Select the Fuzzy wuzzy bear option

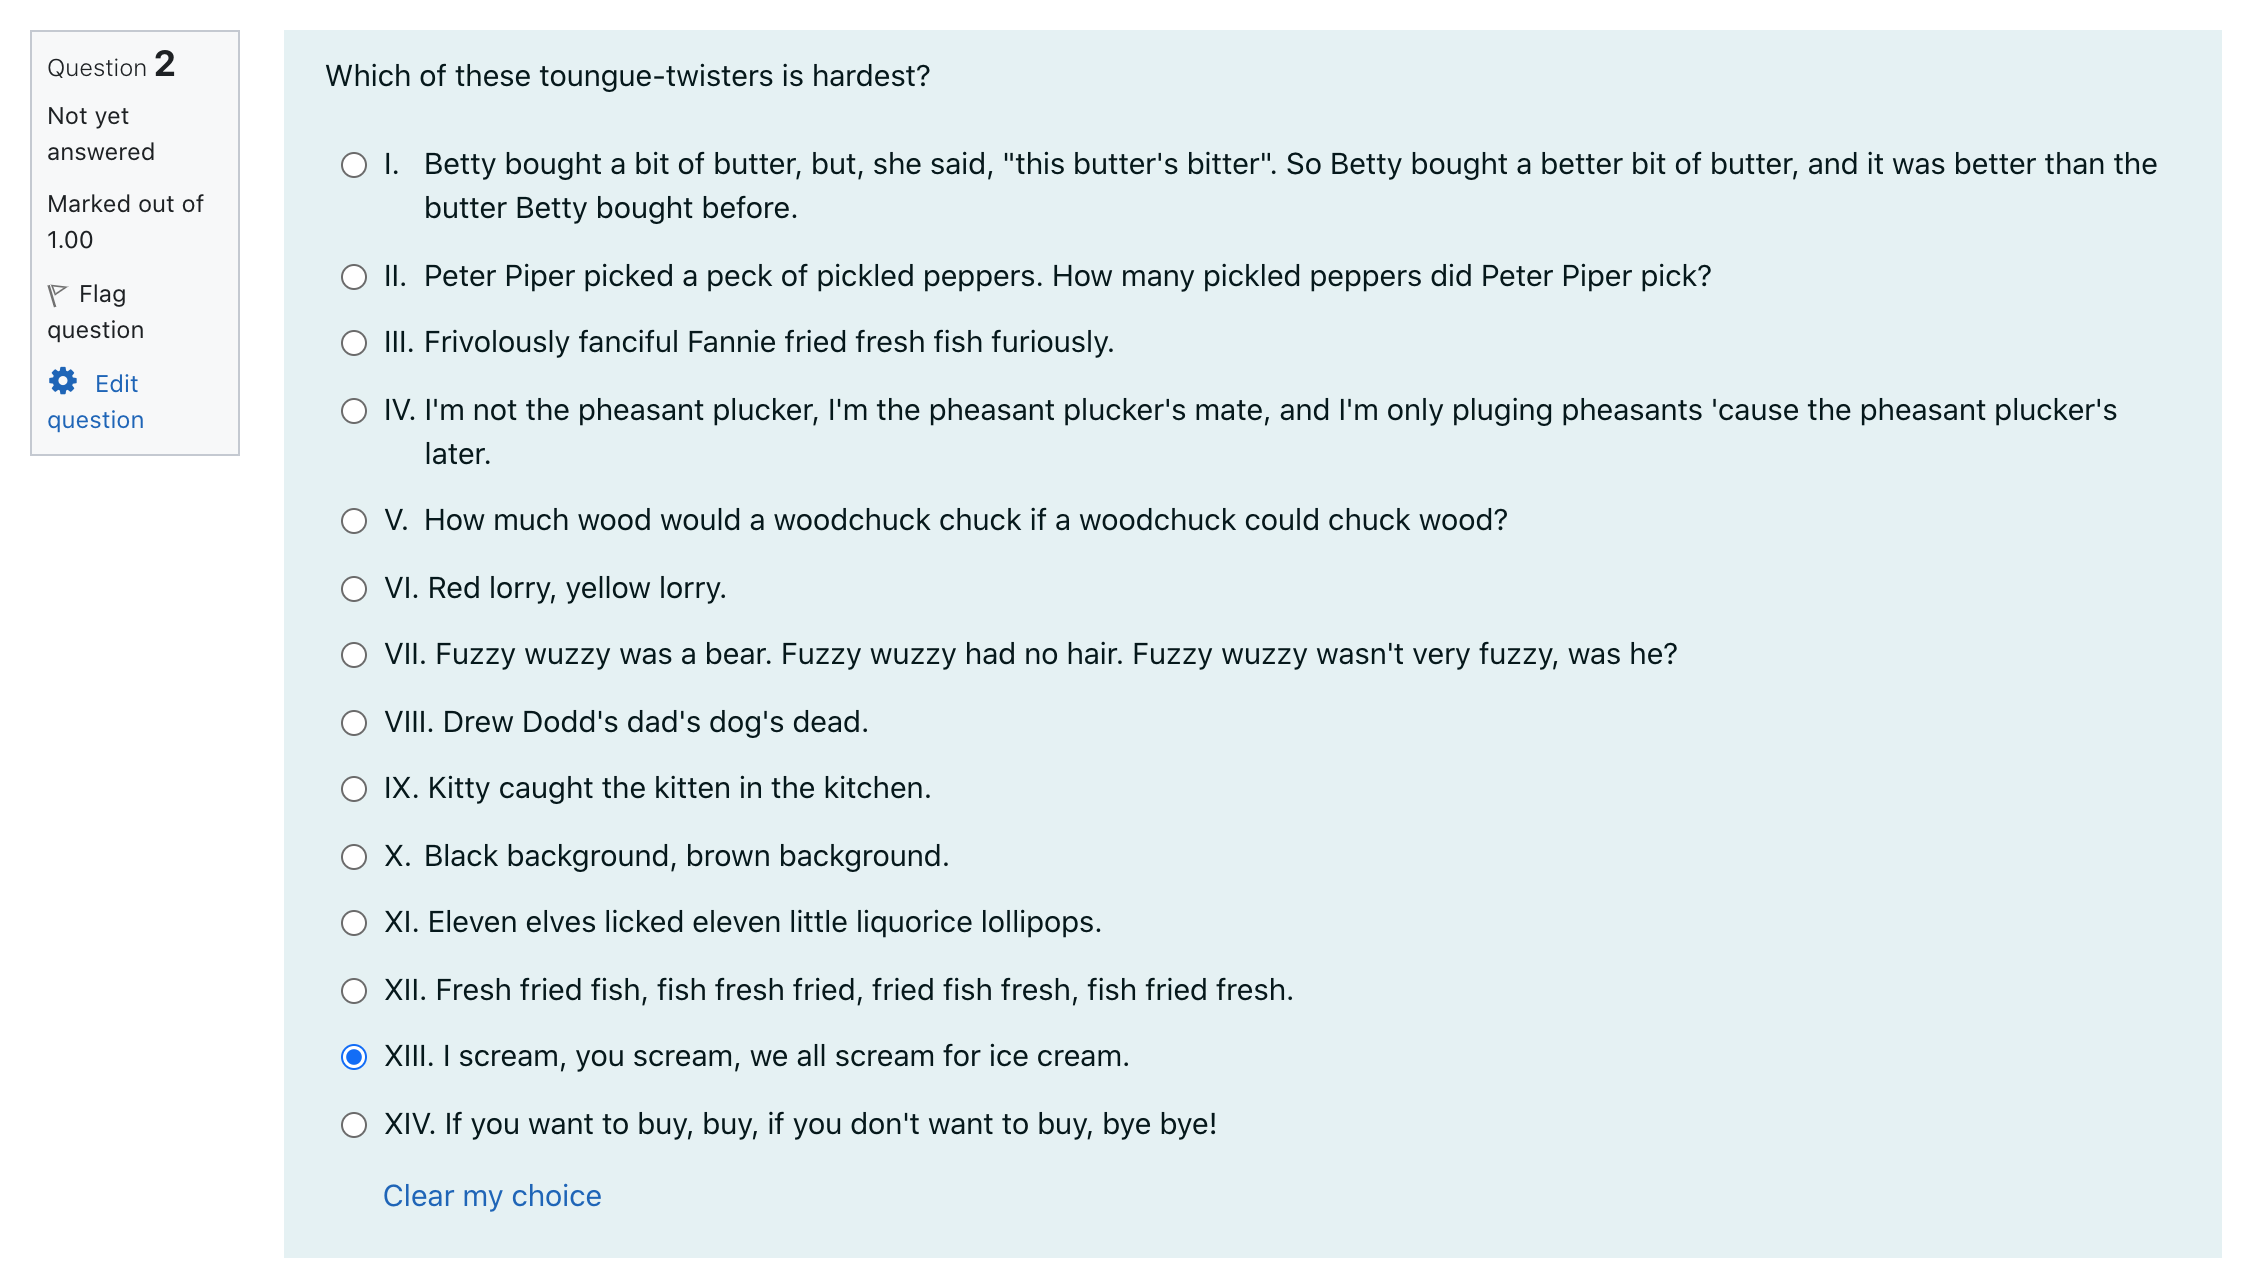tap(354, 655)
